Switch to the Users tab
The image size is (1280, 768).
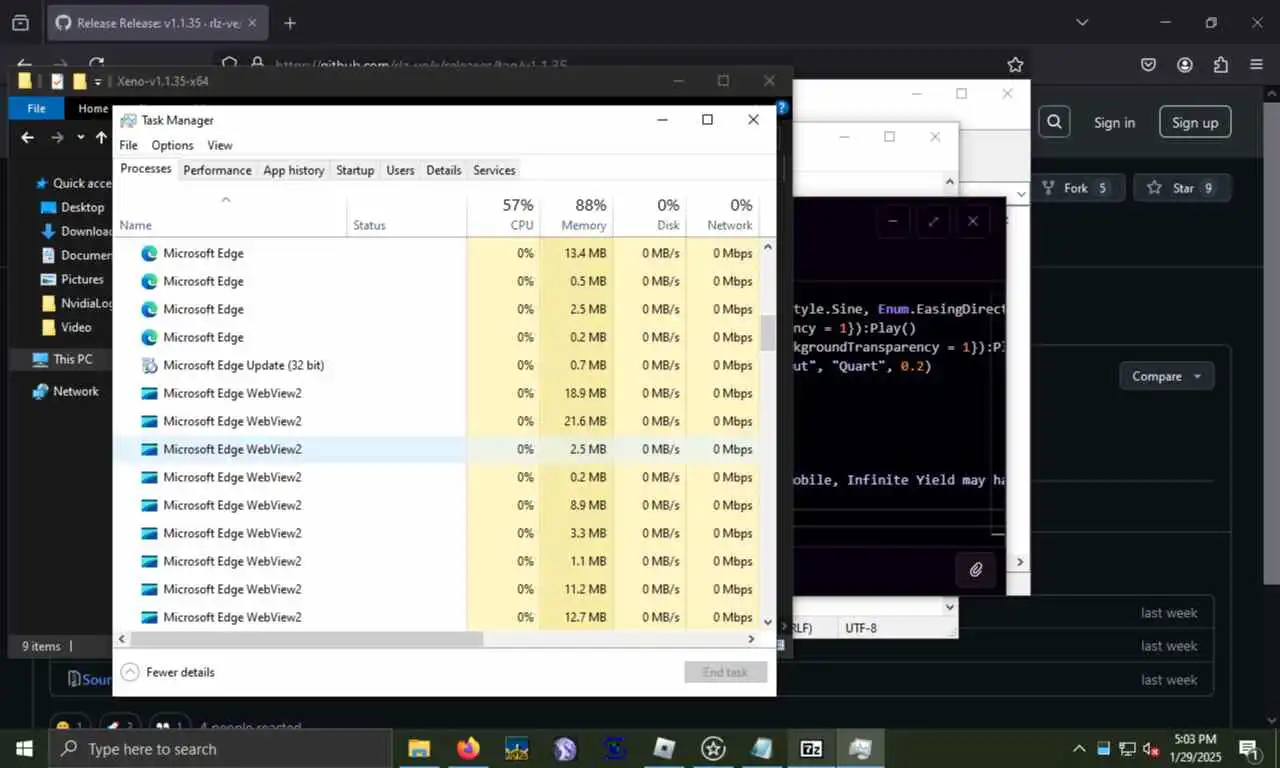400,170
